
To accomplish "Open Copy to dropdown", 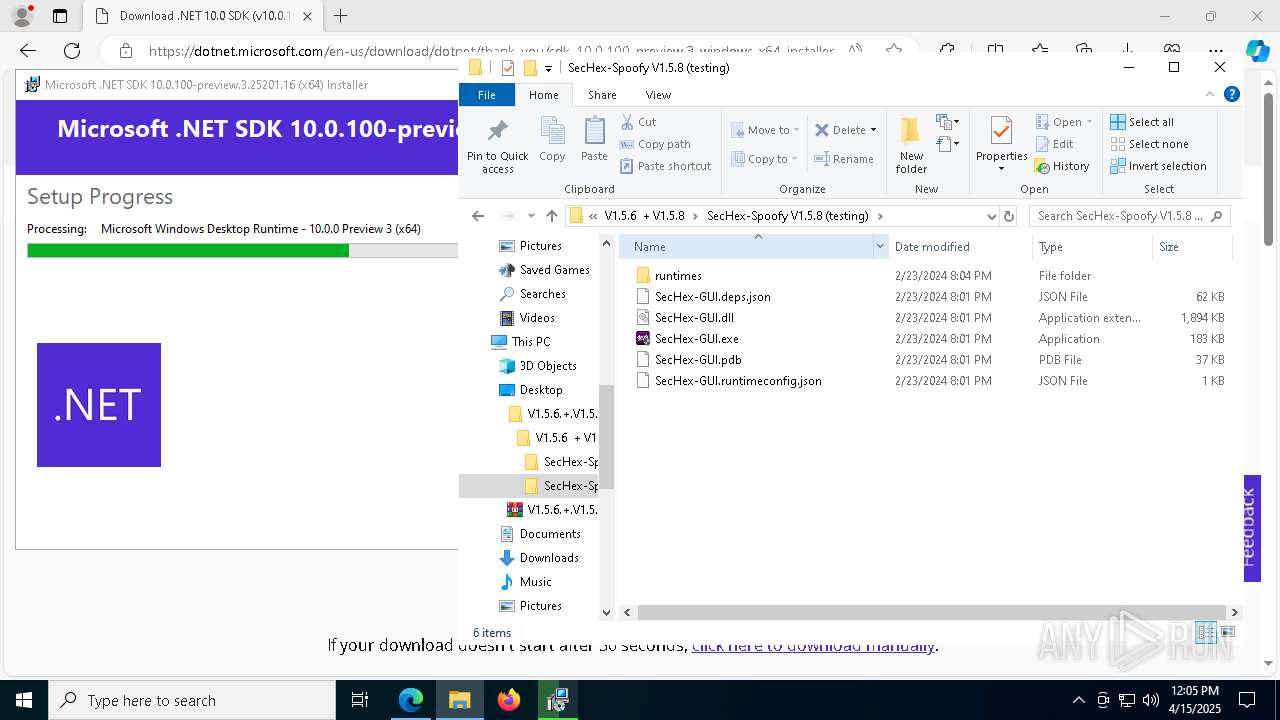I will click(x=765, y=159).
